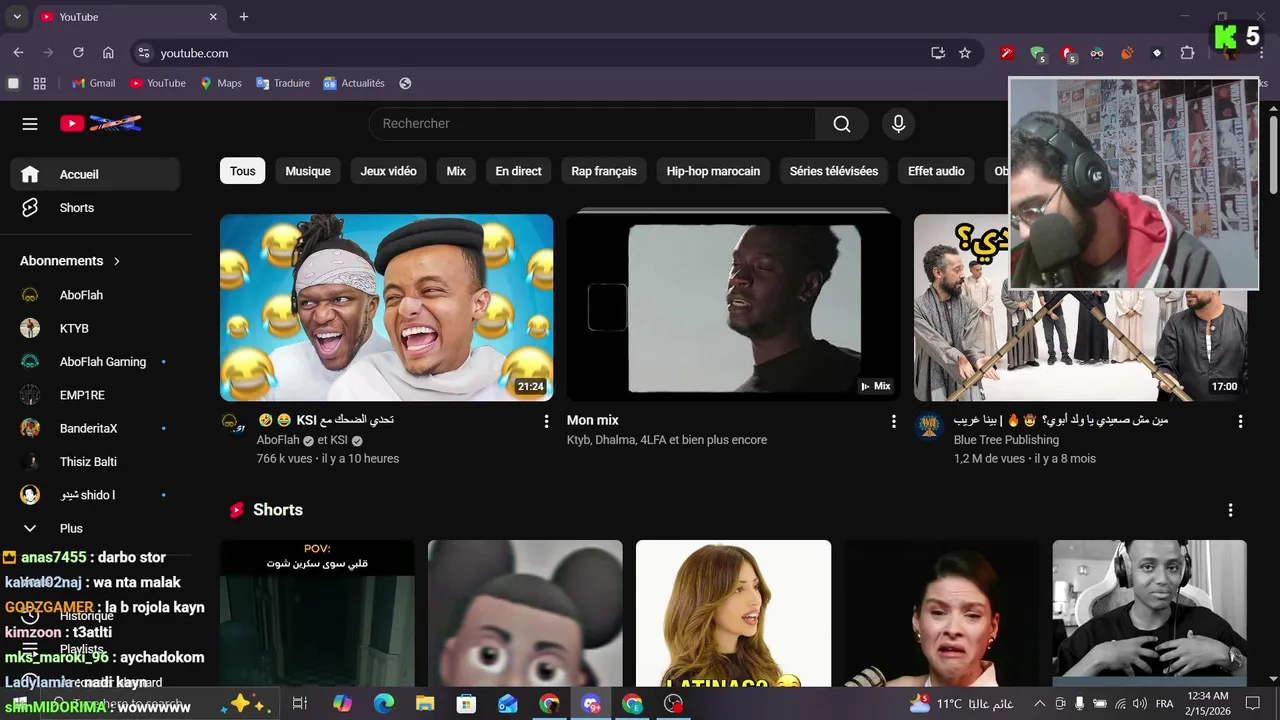Expand the Abonnements section arrow
The height and width of the screenshot is (720, 1280).
tap(116, 261)
